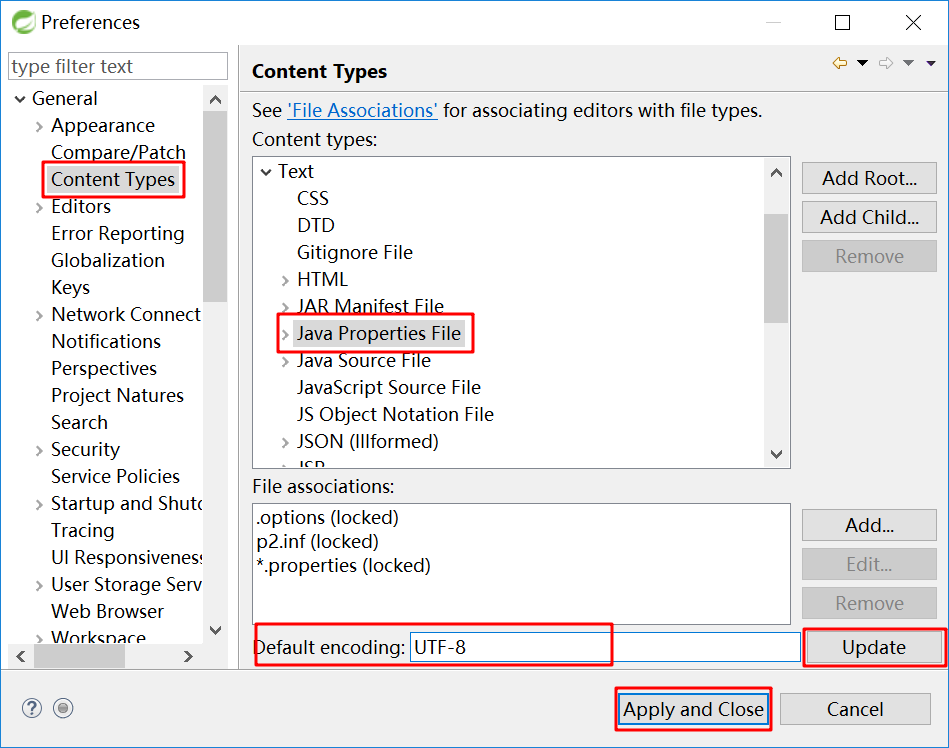This screenshot has width=949, height=748.
Task: Cancel the Preferences dialog
Action: point(855,709)
